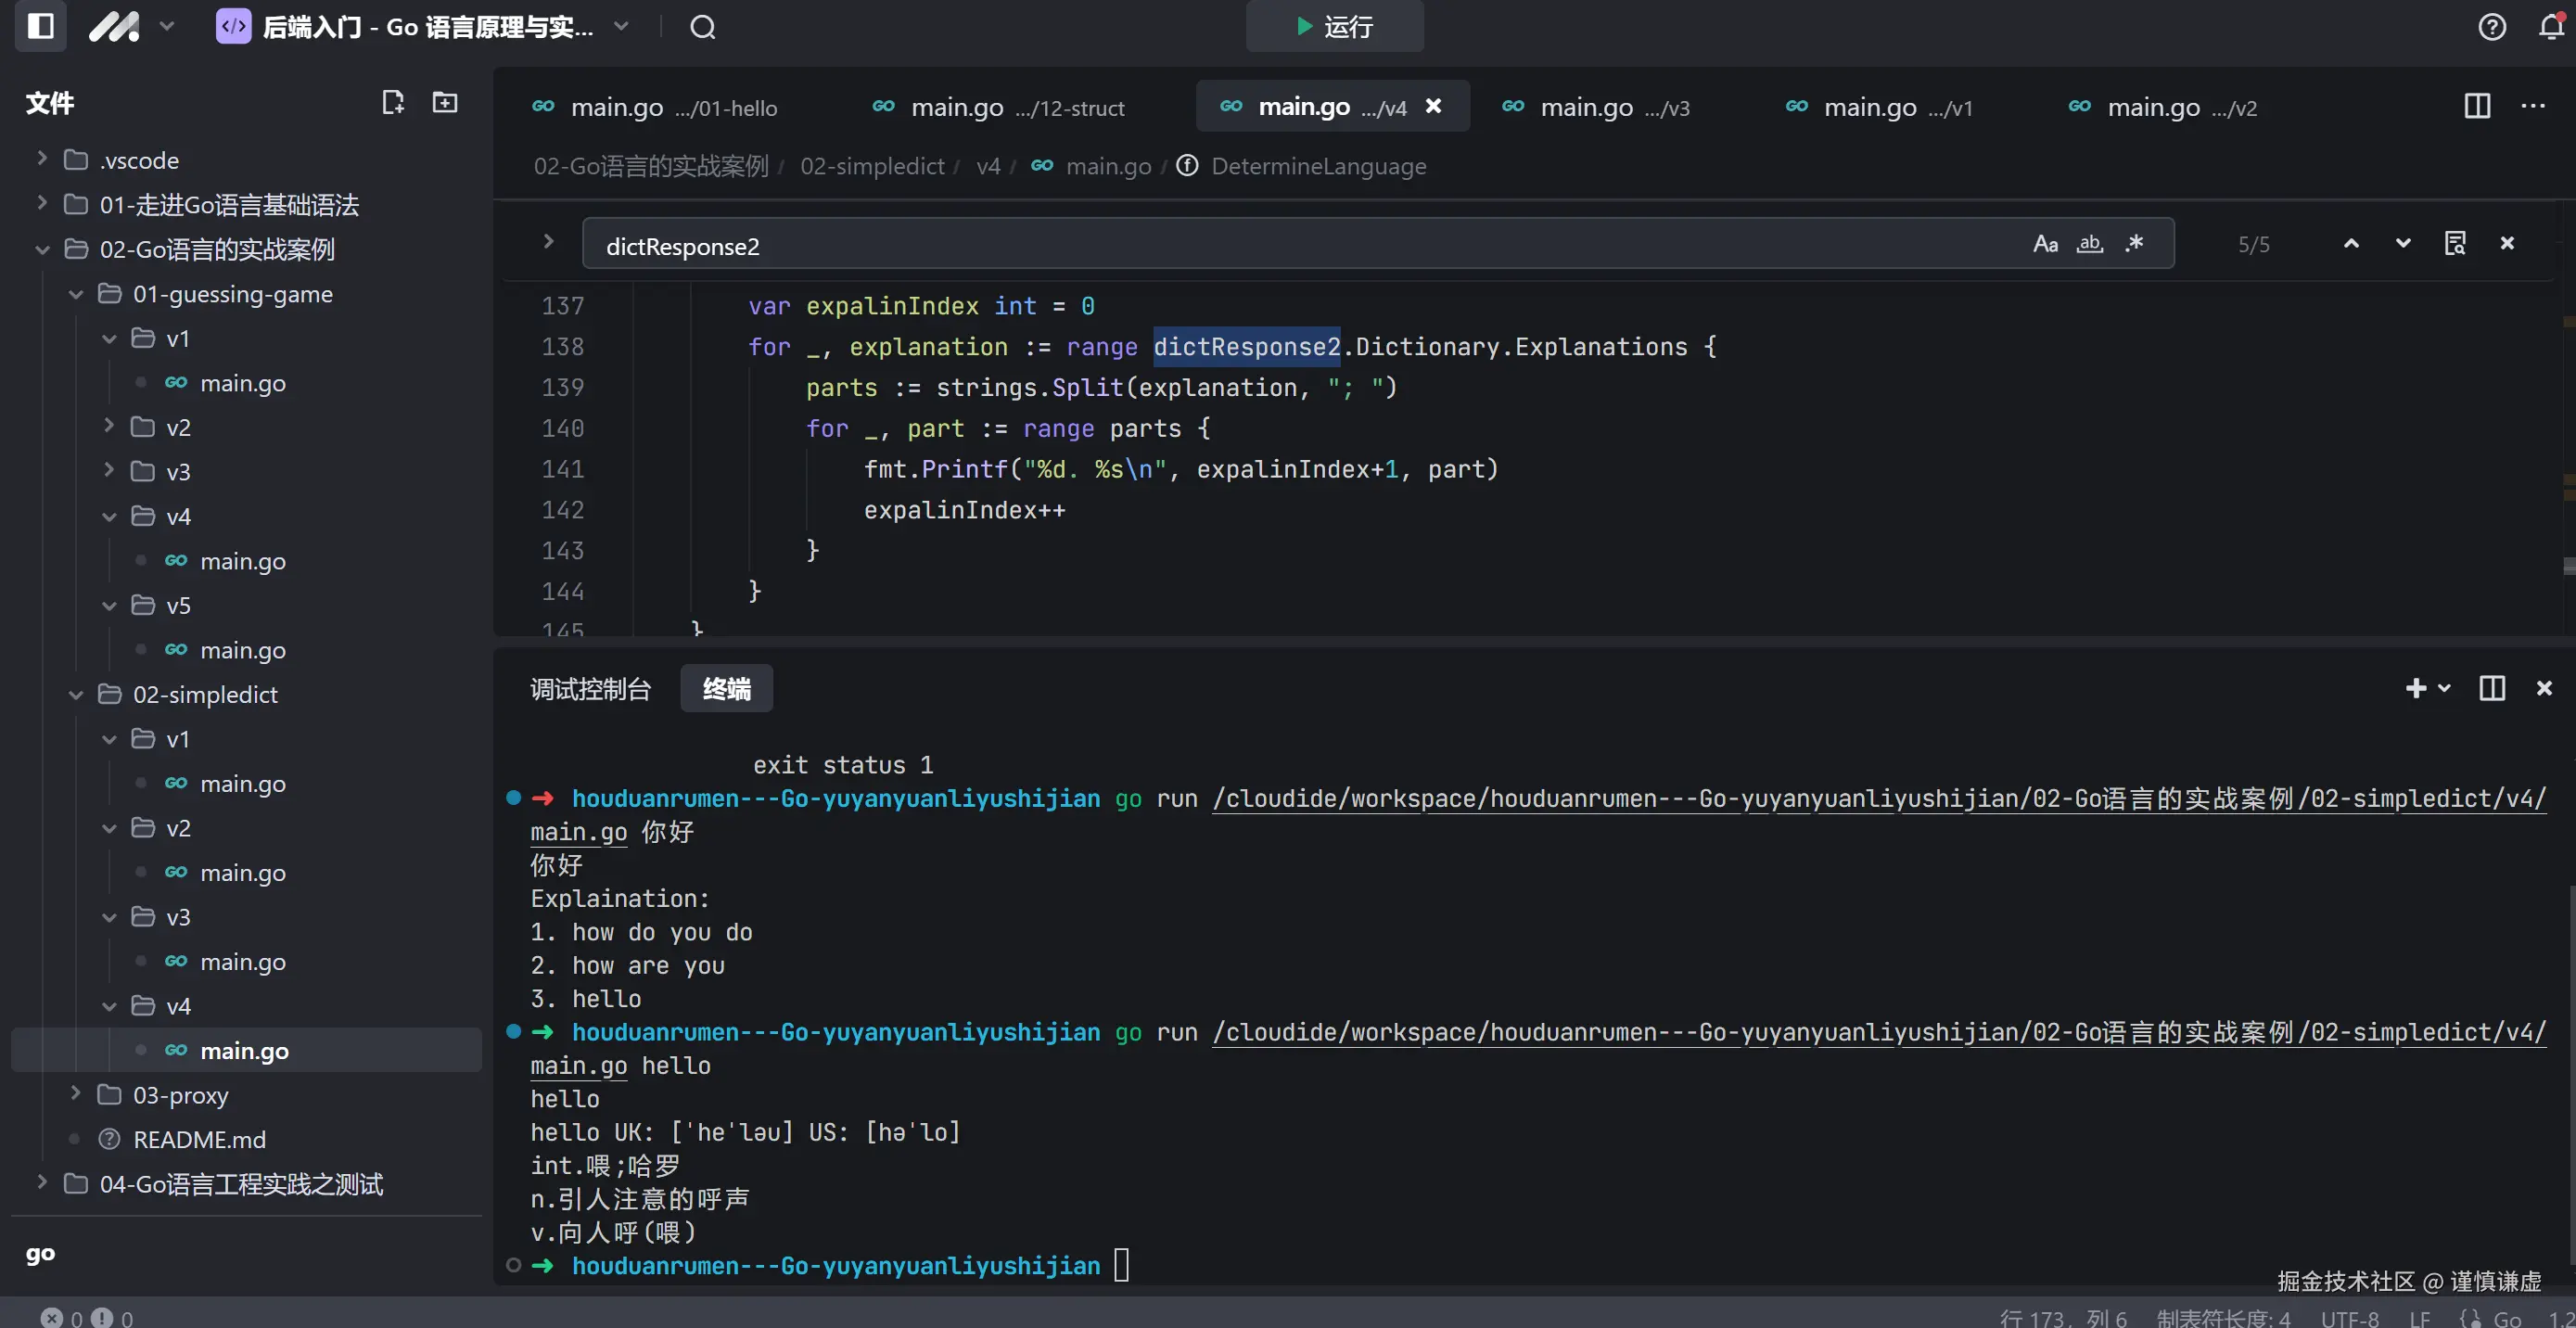Open README.md in file tree

click(199, 1140)
